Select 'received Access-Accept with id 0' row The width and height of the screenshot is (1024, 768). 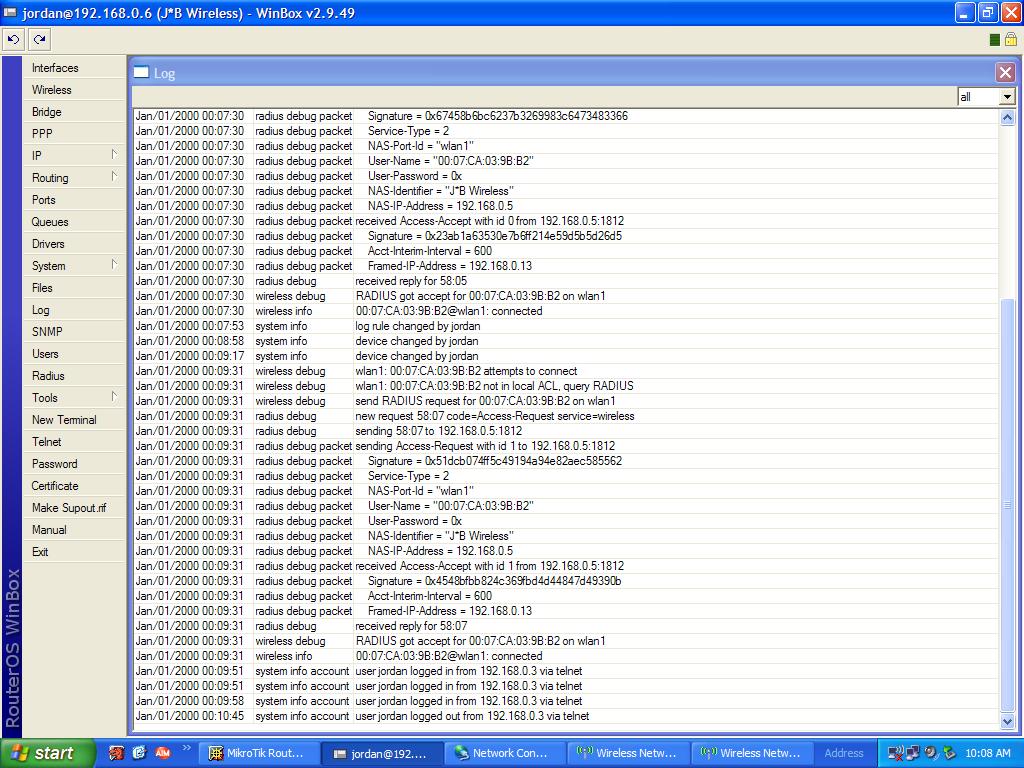coord(566,221)
